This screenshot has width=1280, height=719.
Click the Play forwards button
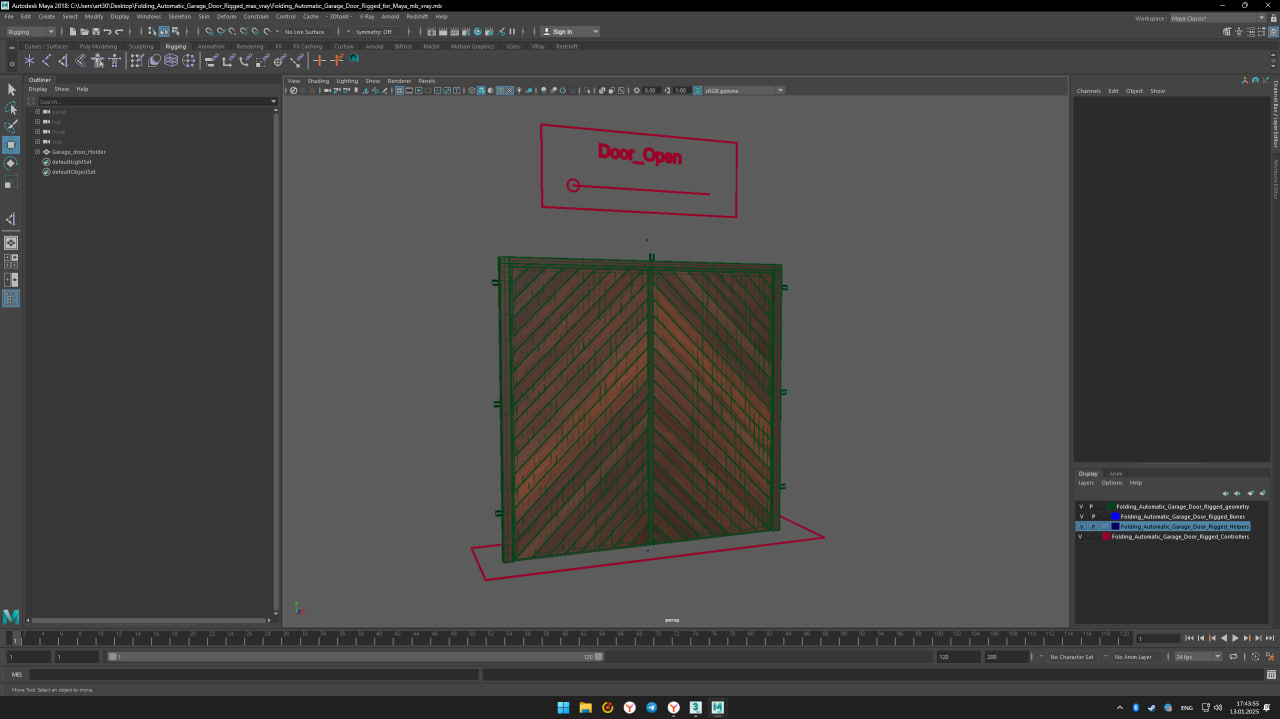(x=1235, y=638)
